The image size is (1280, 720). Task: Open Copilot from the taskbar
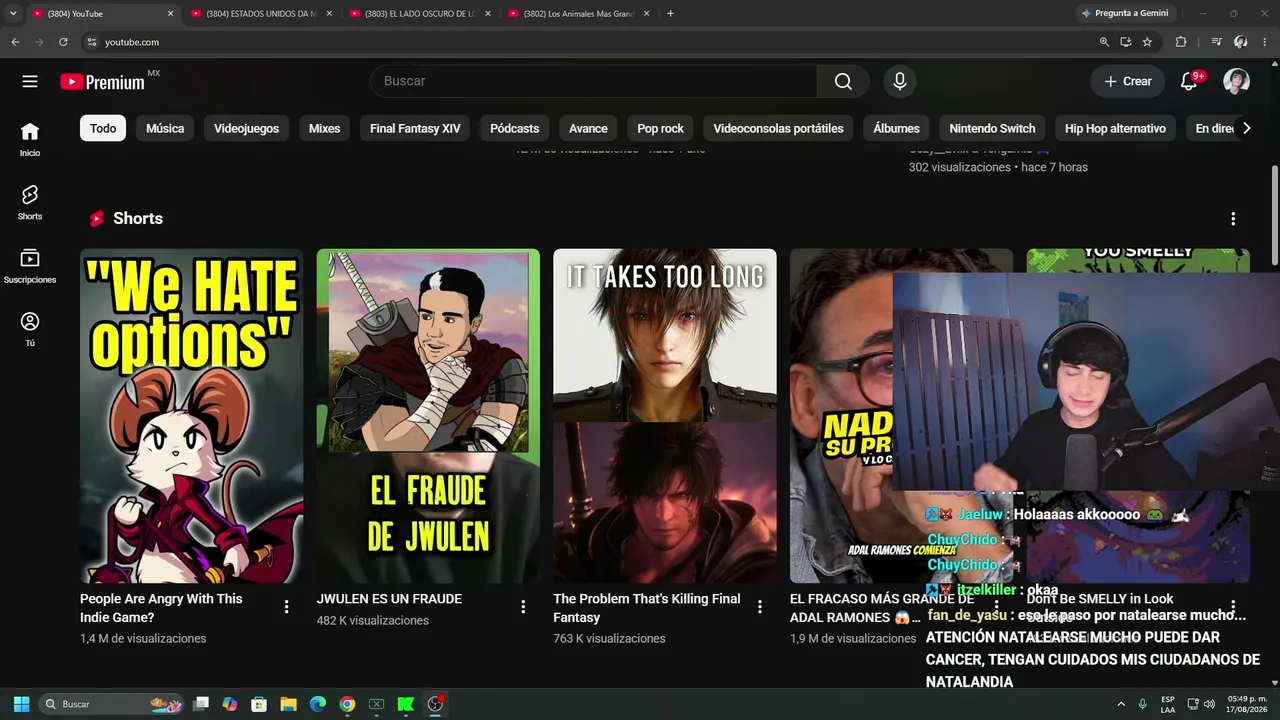[x=230, y=704]
